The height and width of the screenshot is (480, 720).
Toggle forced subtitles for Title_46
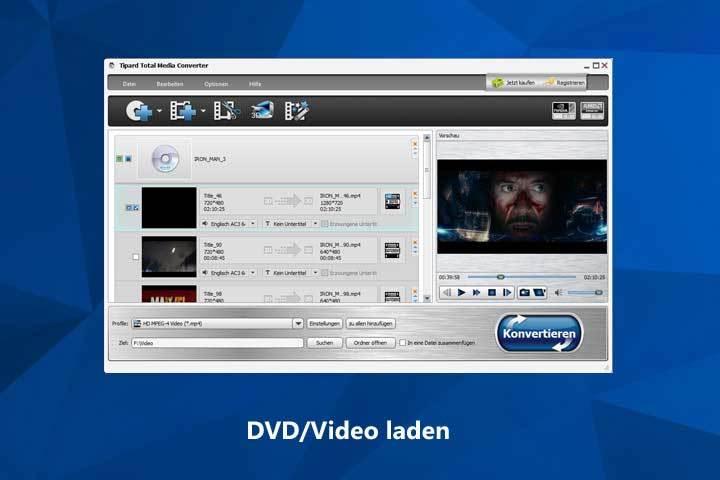click(x=325, y=224)
